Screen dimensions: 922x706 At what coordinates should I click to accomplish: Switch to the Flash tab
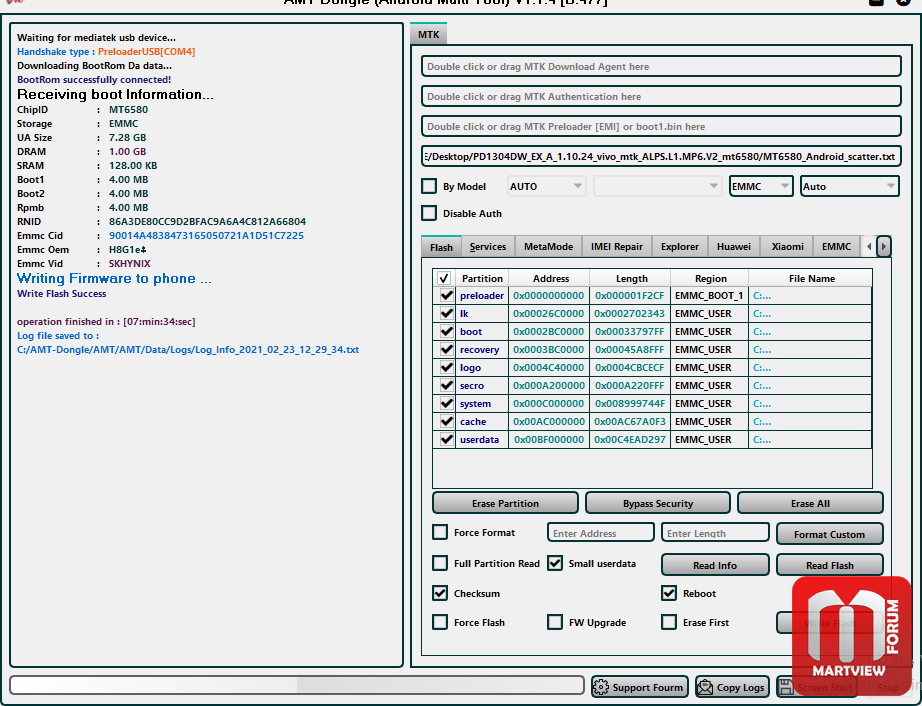[441, 247]
